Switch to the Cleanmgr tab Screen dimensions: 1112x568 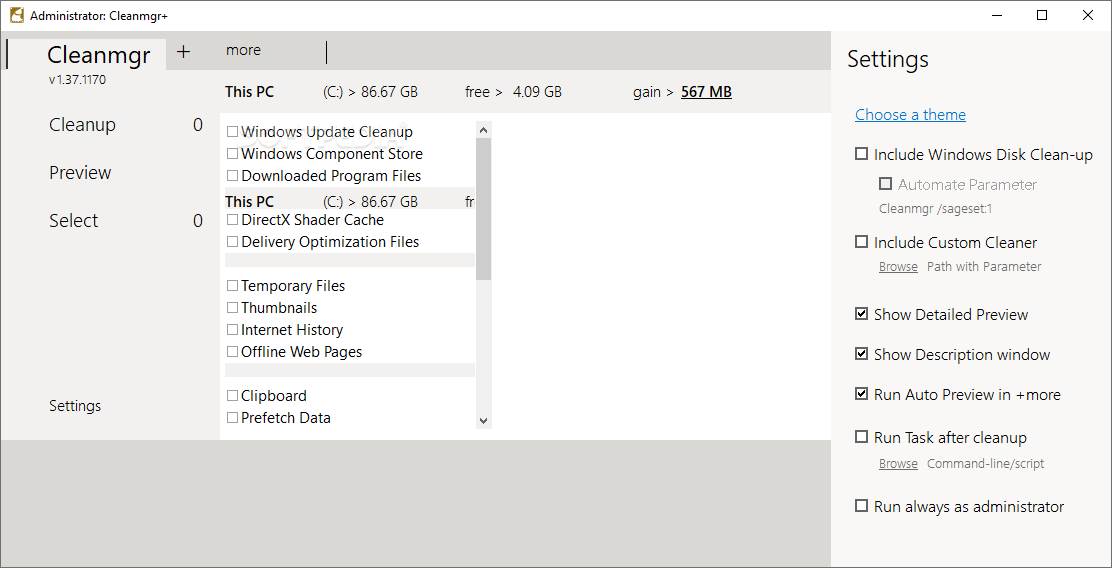coord(99,55)
